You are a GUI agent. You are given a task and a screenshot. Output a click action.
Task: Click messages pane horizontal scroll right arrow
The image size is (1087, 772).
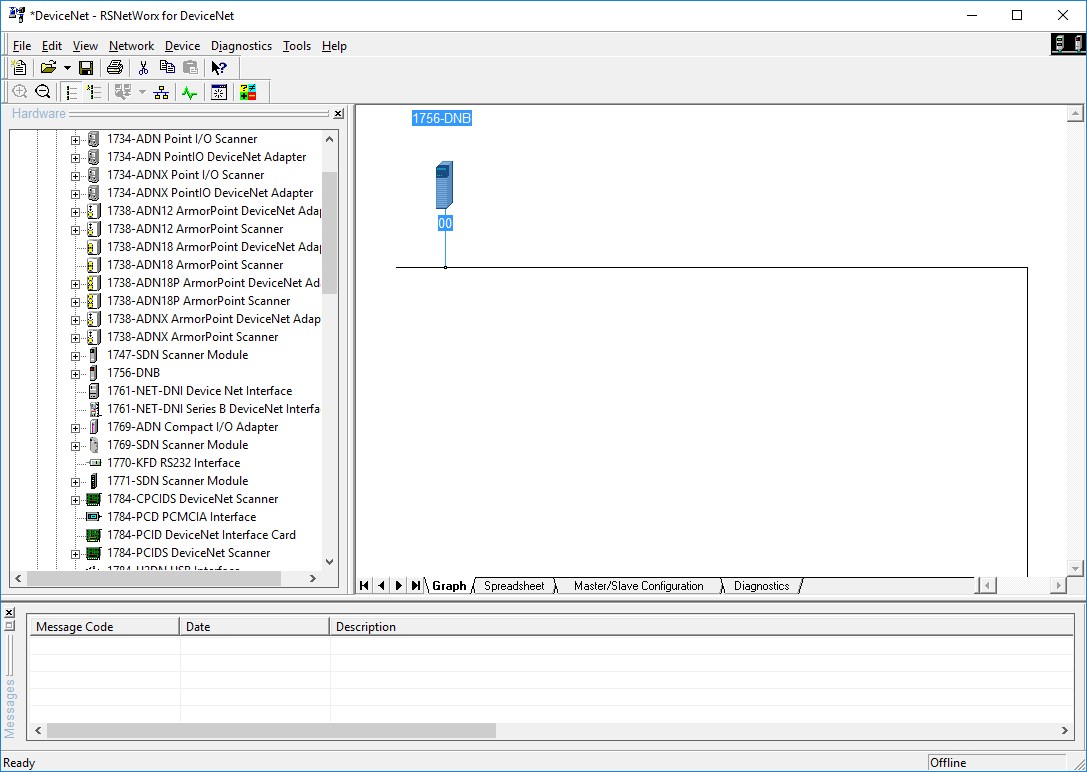click(x=1066, y=730)
